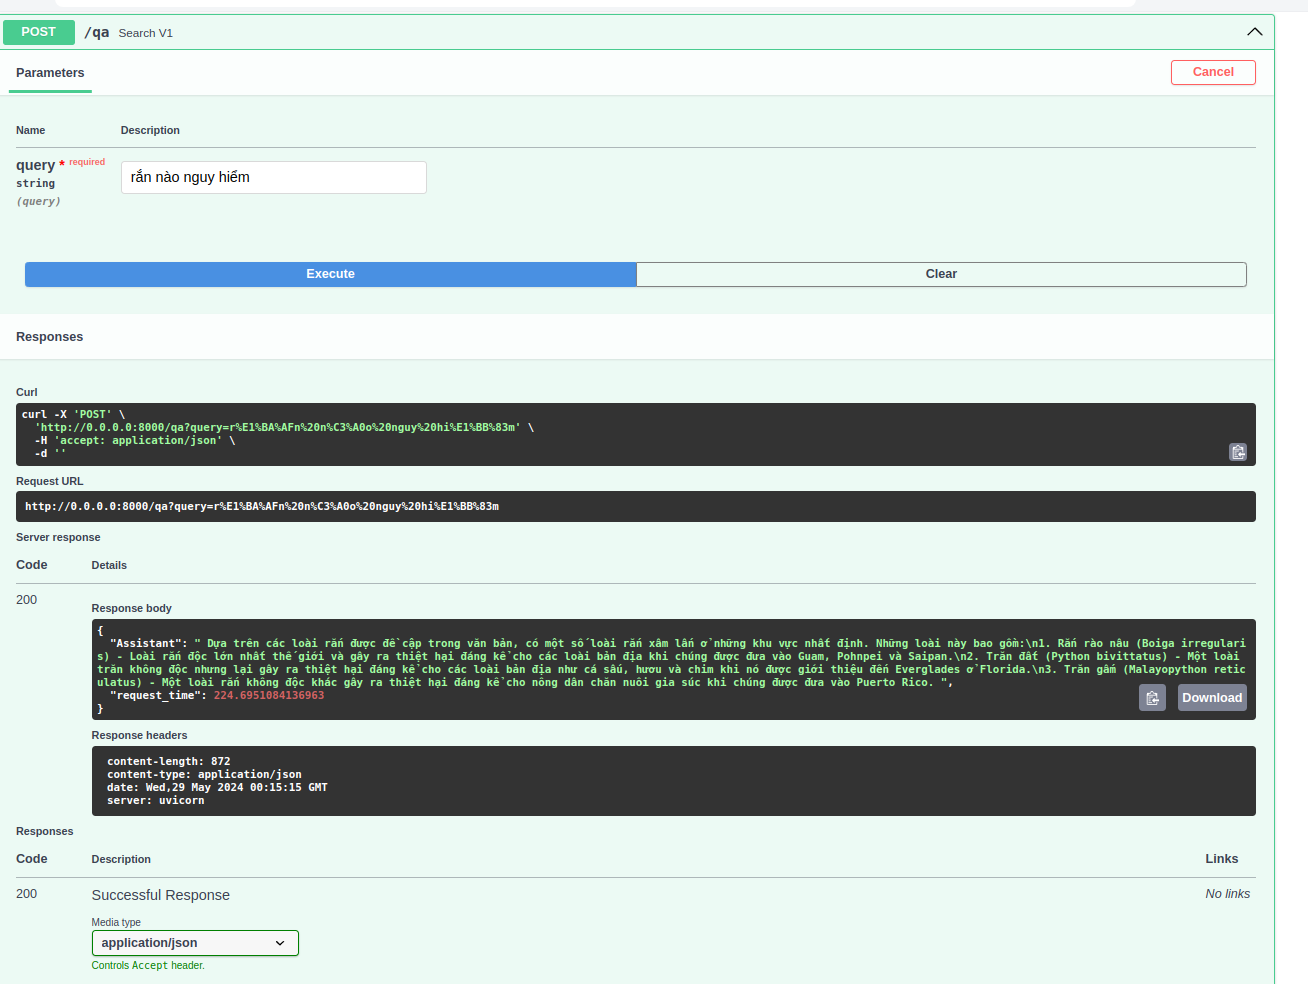Clear the response with the Clear button
The width and height of the screenshot is (1308, 984).
point(941,274)
